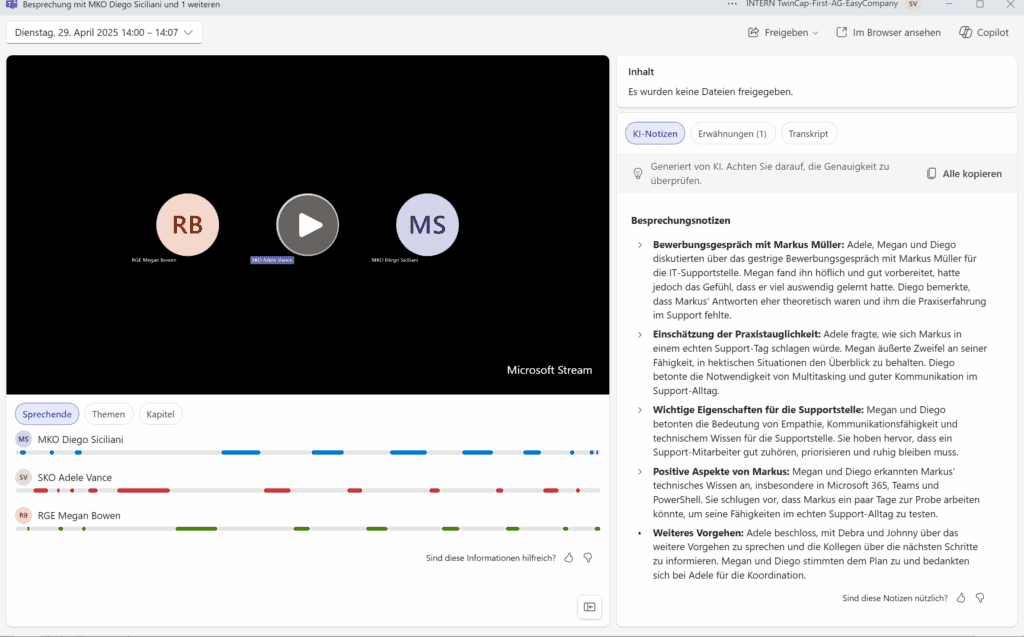Click the RB avatar beside Megan Bowen

tap(24, 515)
